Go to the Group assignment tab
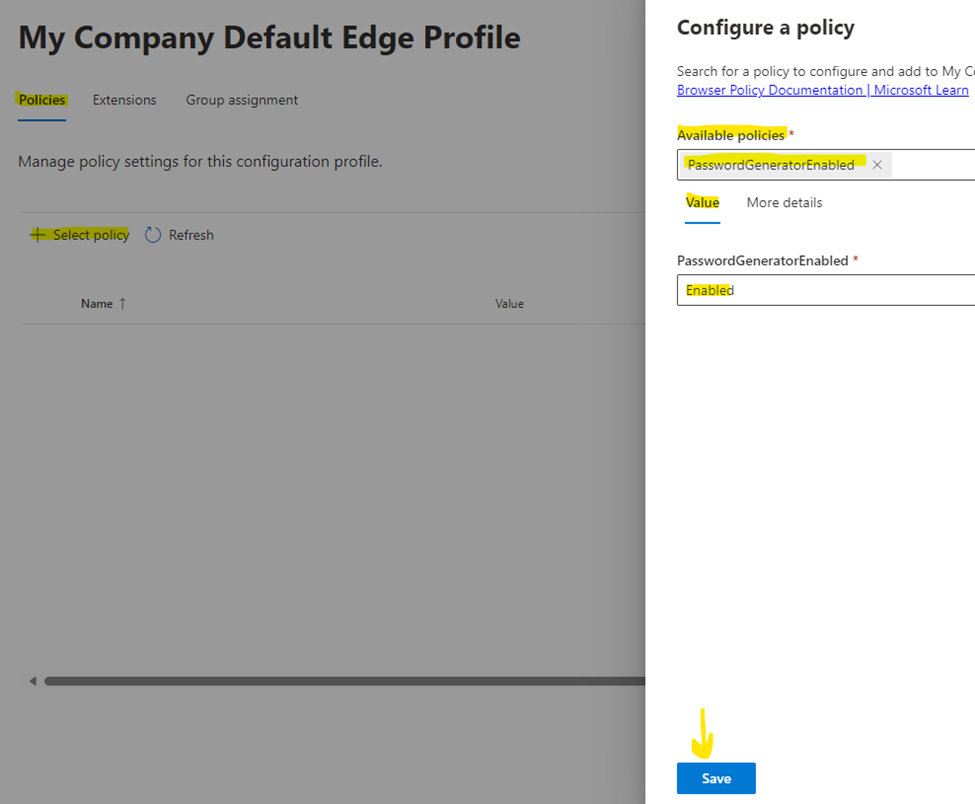 pyautogui.click(x=241, y=100)
